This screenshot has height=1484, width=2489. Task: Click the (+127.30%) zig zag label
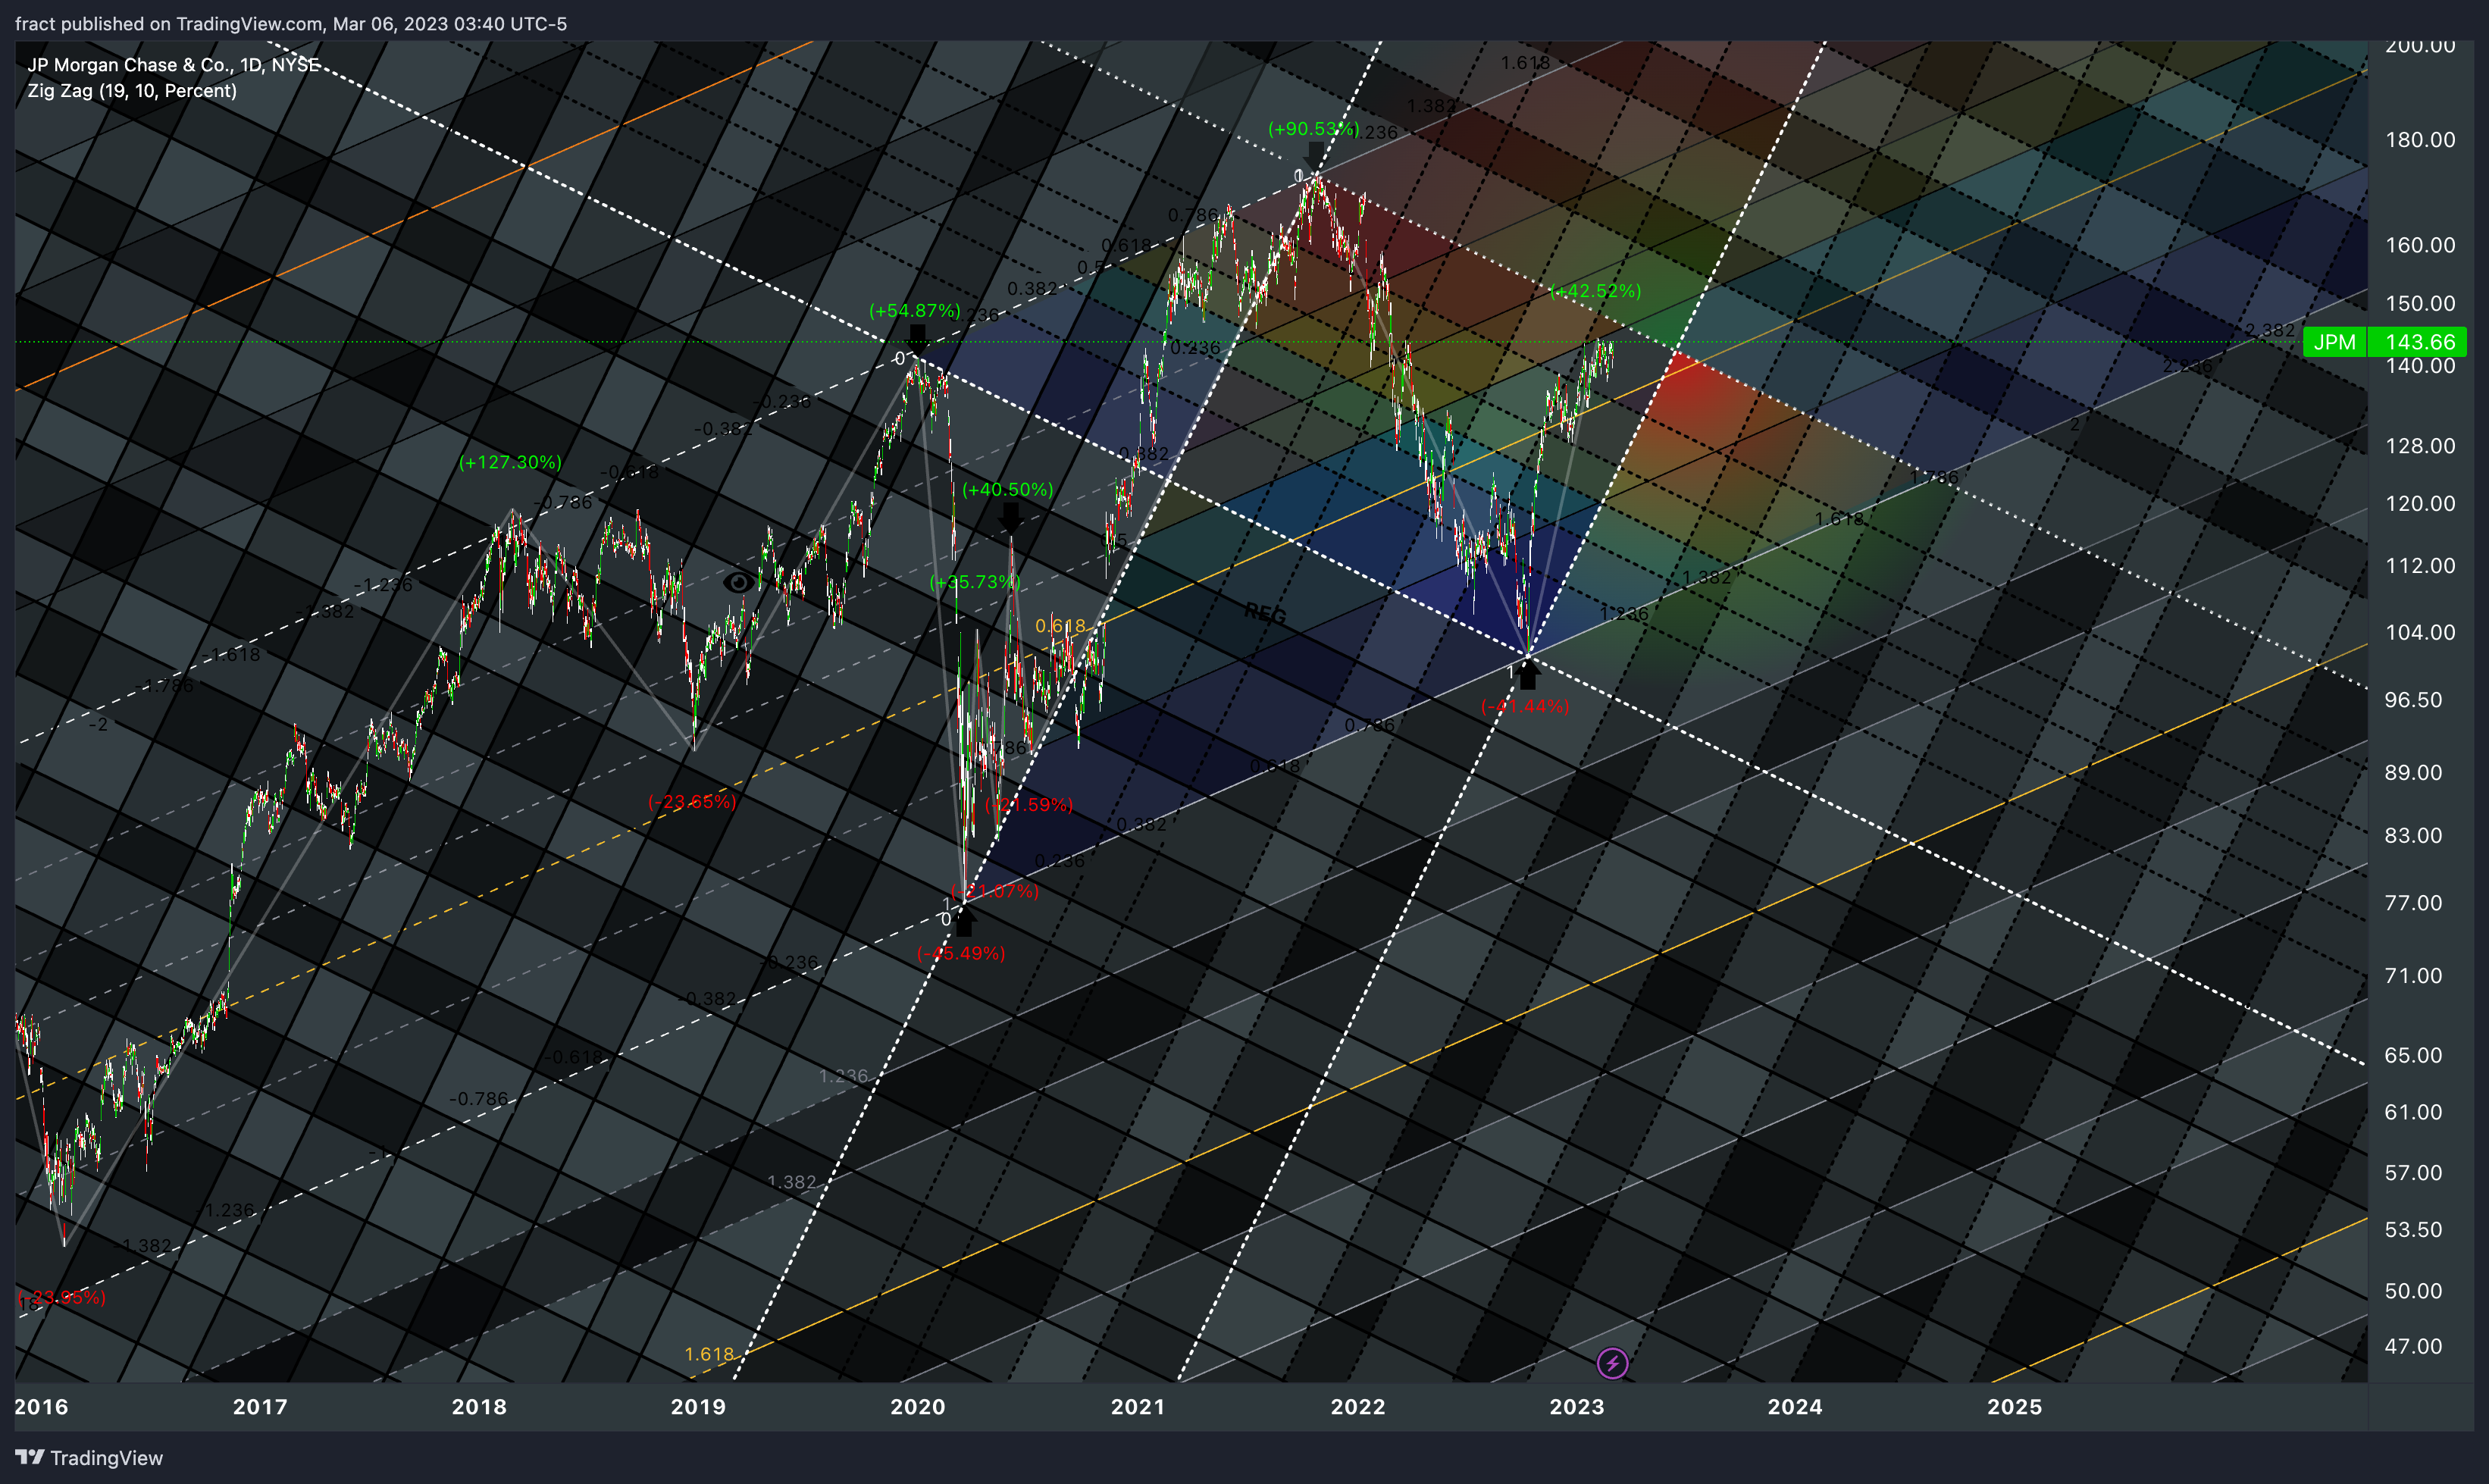(510, 462)
